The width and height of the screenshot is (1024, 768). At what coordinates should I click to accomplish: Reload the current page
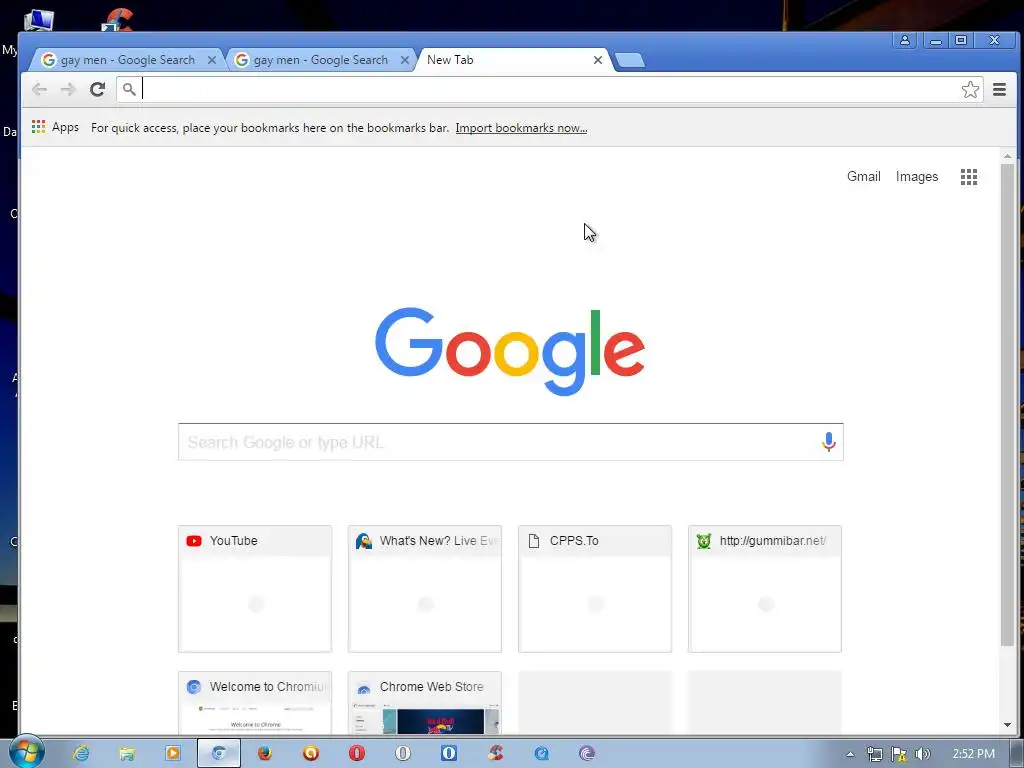click(97, 89)
